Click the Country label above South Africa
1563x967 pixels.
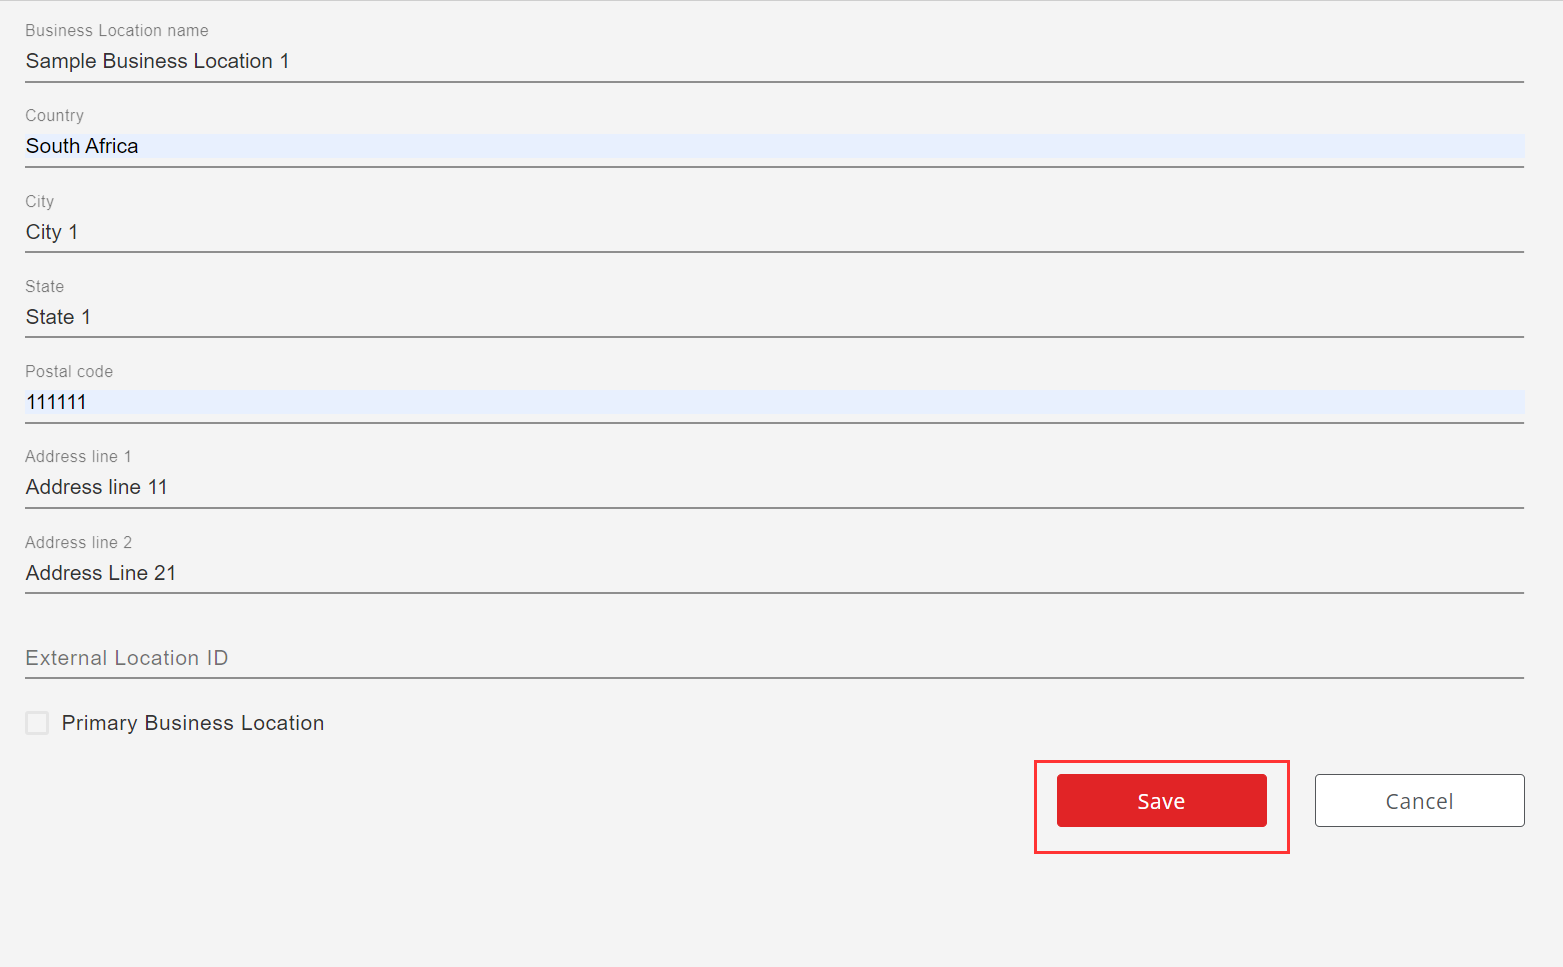[55, 116]
